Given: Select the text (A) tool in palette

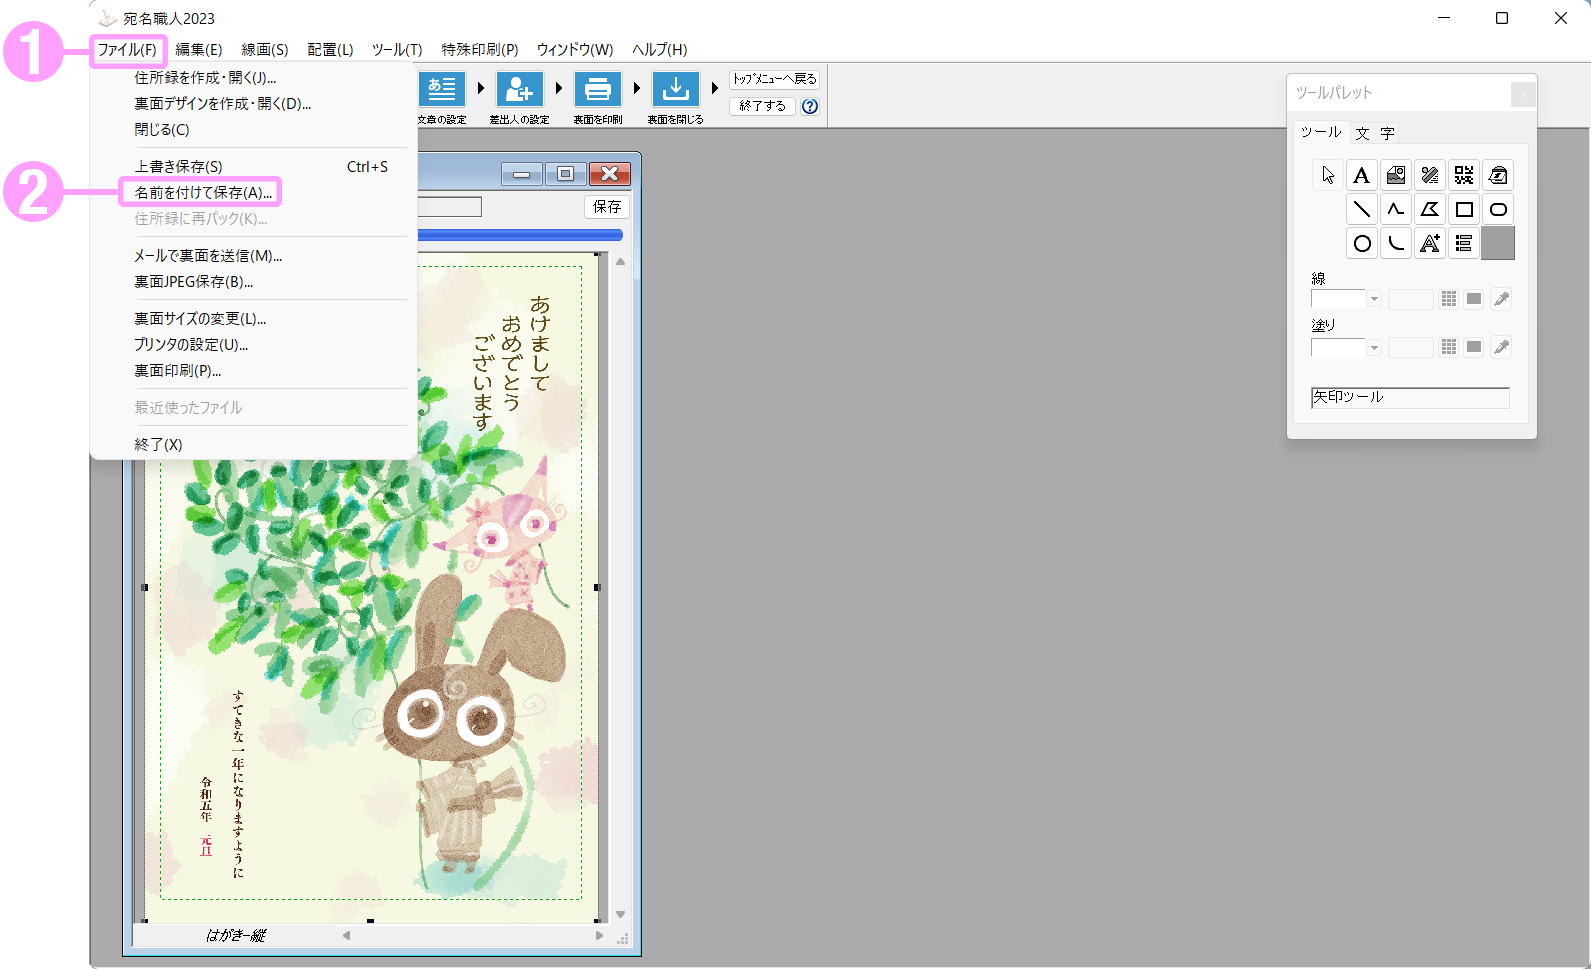Looking at the screenshot, I should (x=1361, y=176).
